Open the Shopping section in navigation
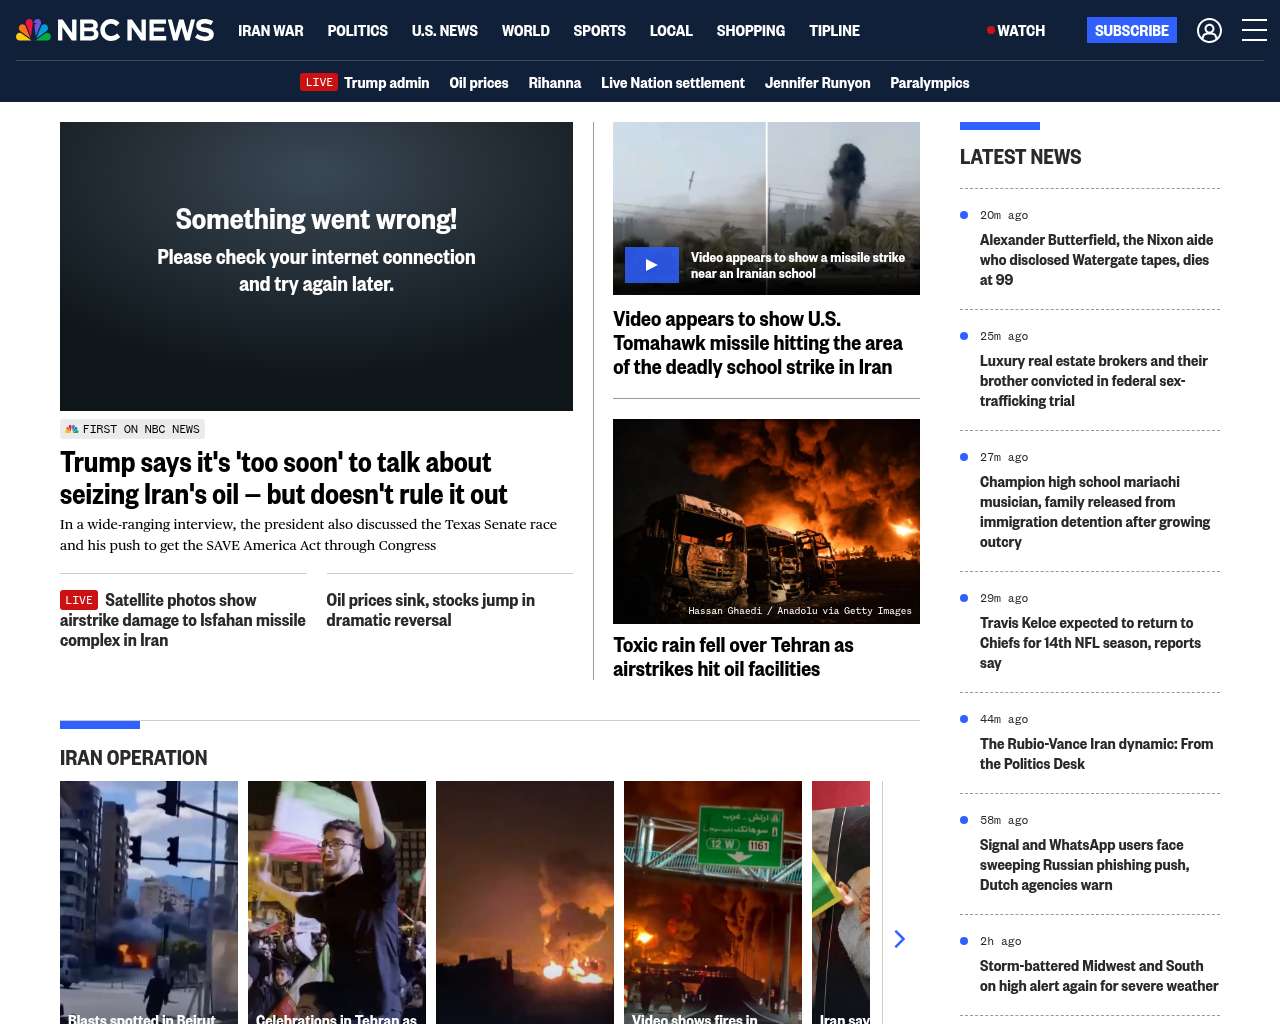This screenshot has width=1280, height=1024. point(750,31)
